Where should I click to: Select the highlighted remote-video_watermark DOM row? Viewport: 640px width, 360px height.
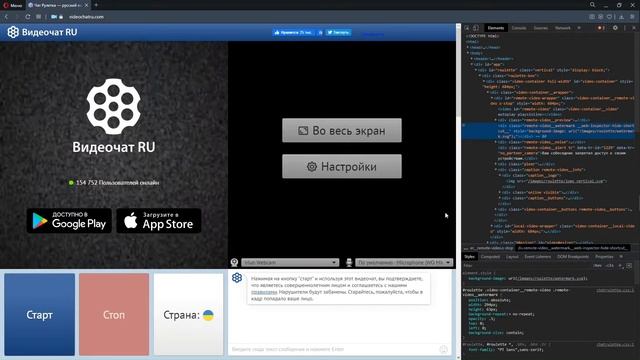(x=549, y=131)
